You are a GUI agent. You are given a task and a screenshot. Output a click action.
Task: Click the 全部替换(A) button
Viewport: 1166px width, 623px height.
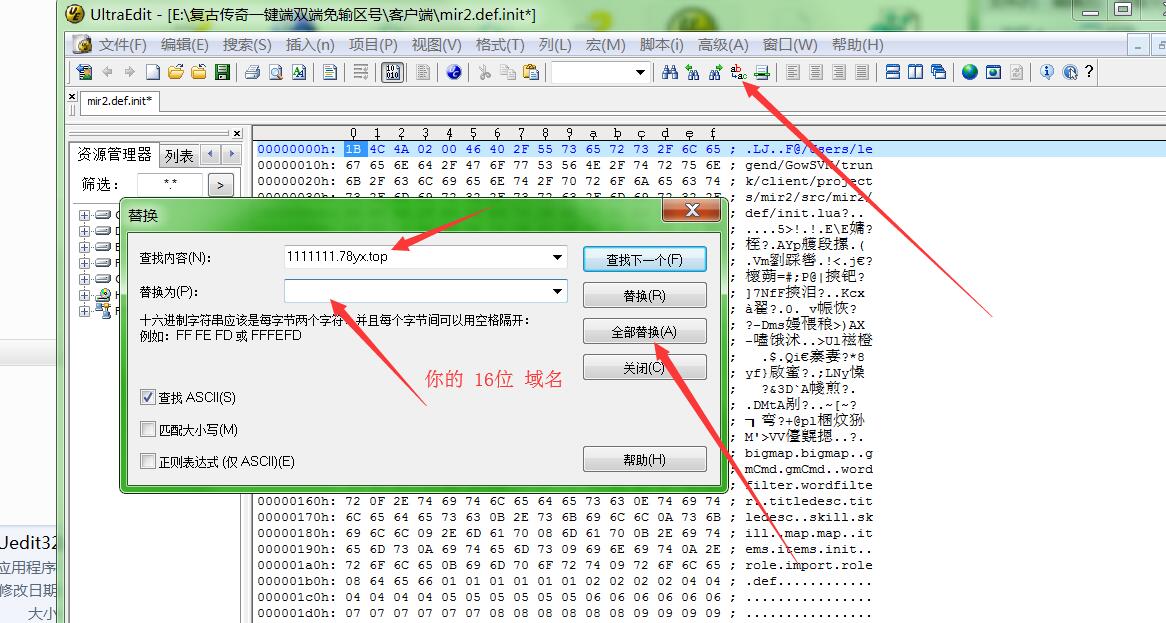645,332
